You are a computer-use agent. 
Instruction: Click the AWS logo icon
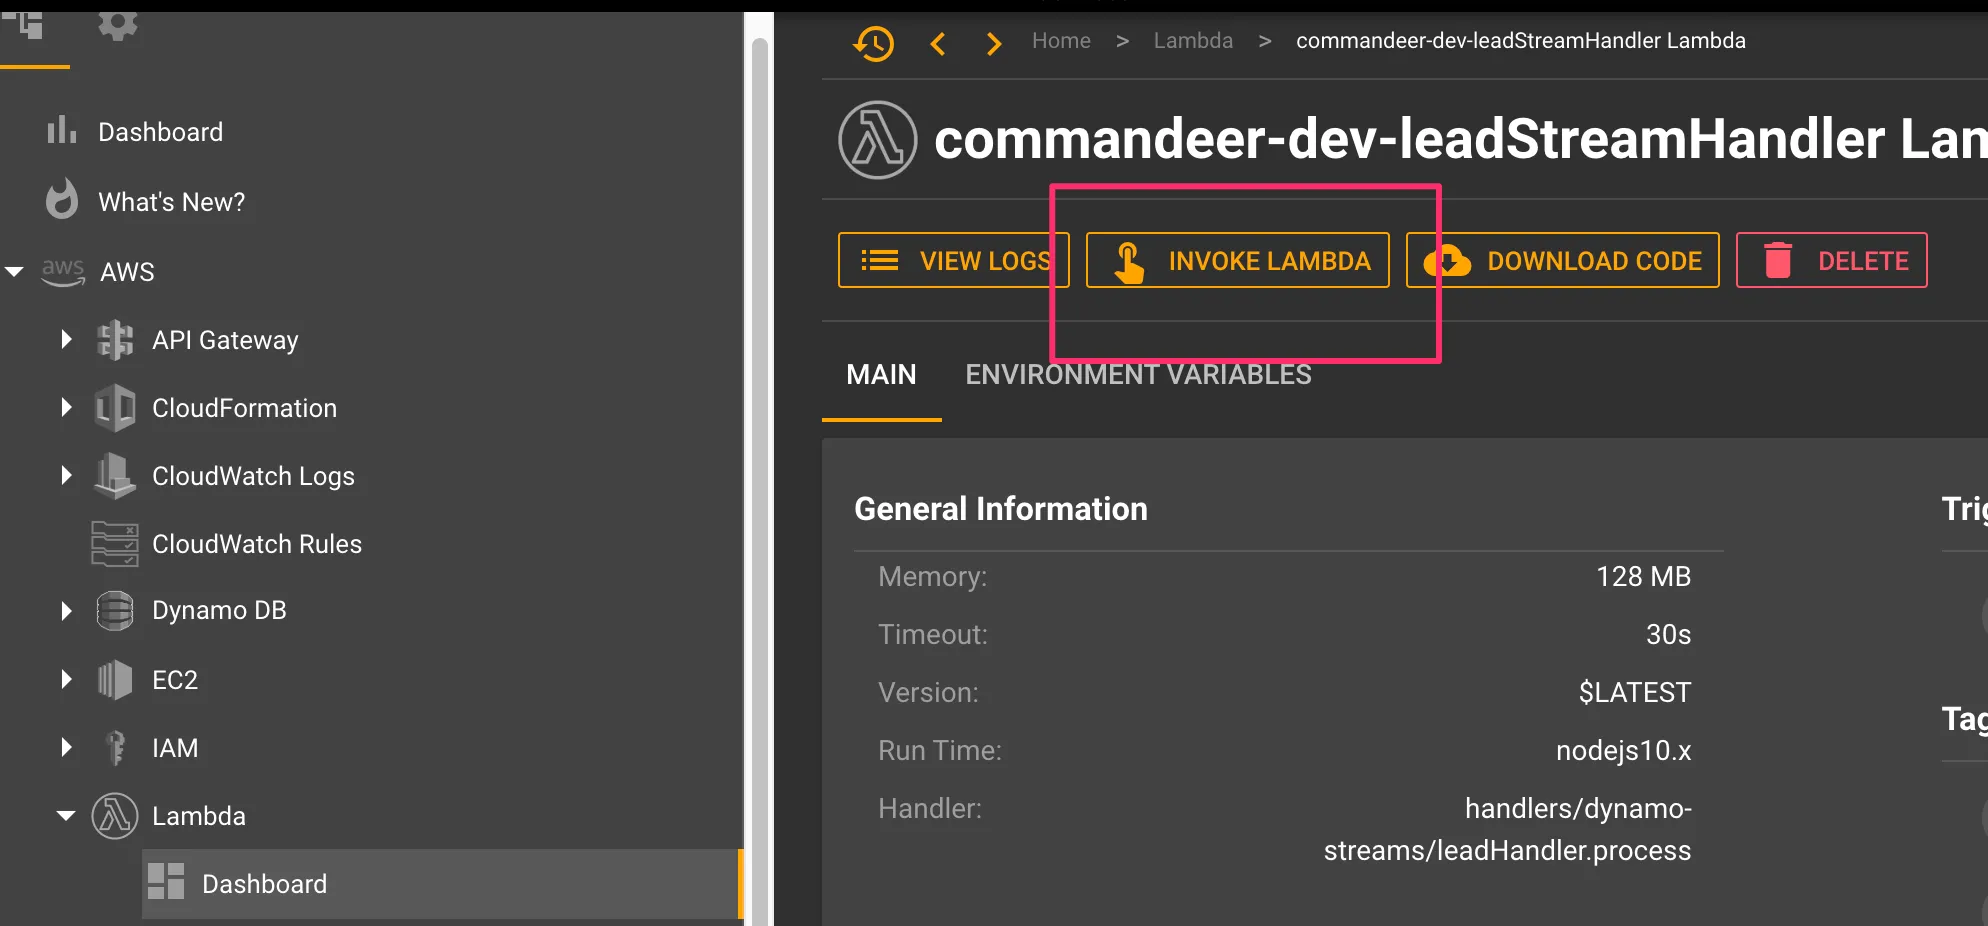[63, 271]
